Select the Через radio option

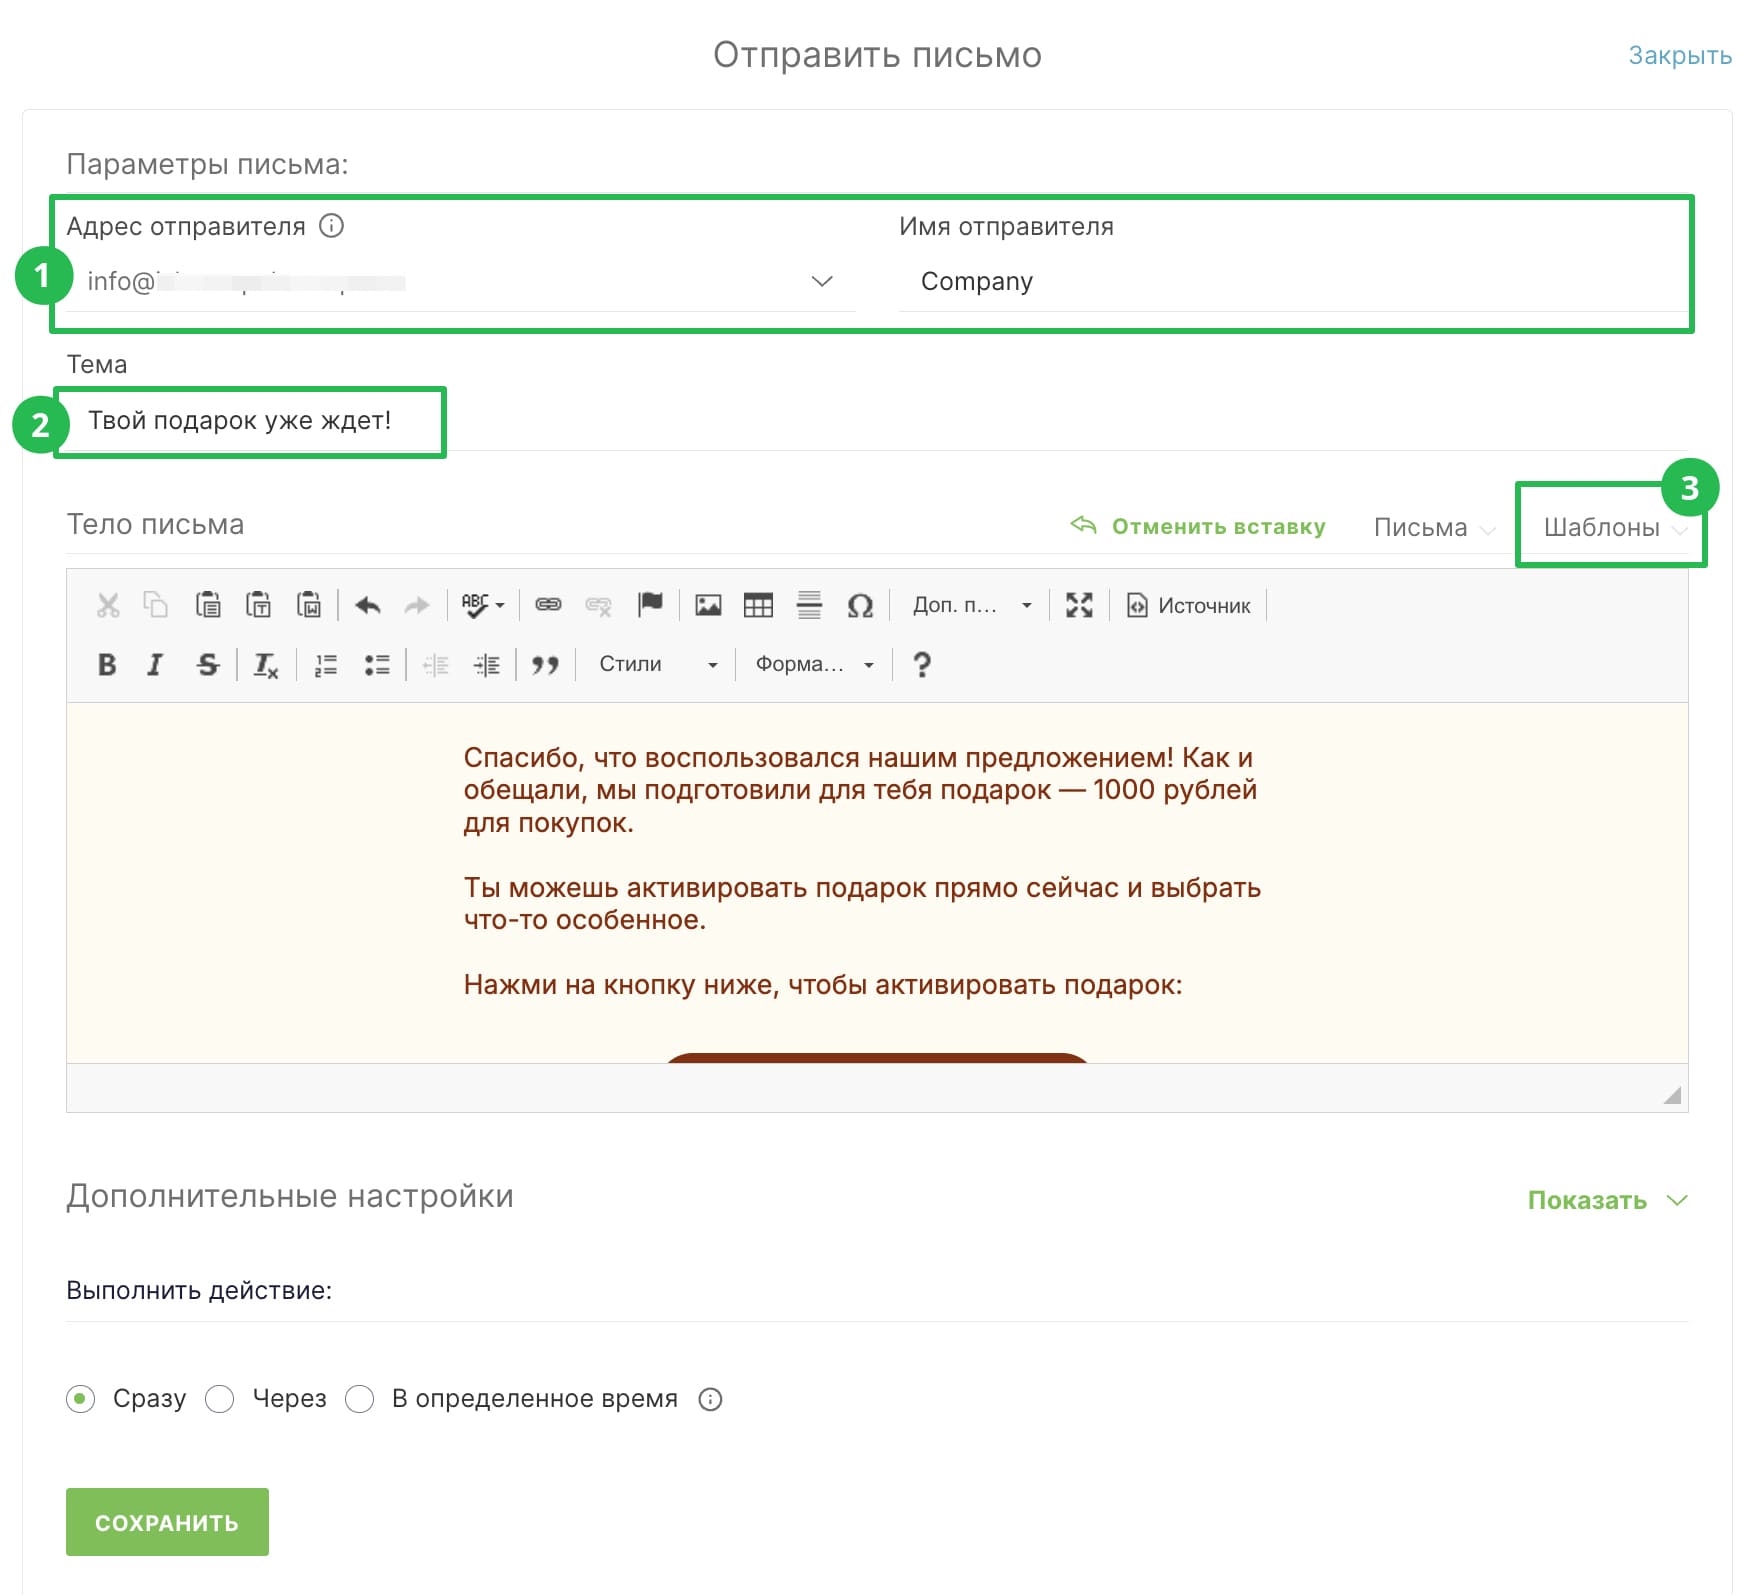point(220,1398)
